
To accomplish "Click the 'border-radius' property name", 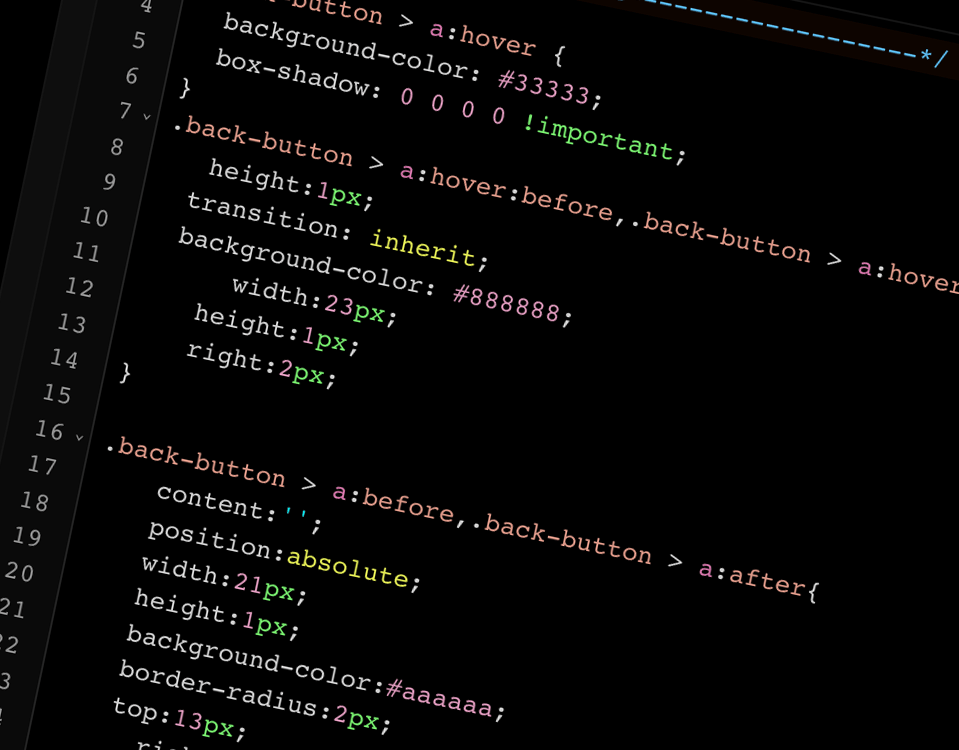I will (218, 687).
